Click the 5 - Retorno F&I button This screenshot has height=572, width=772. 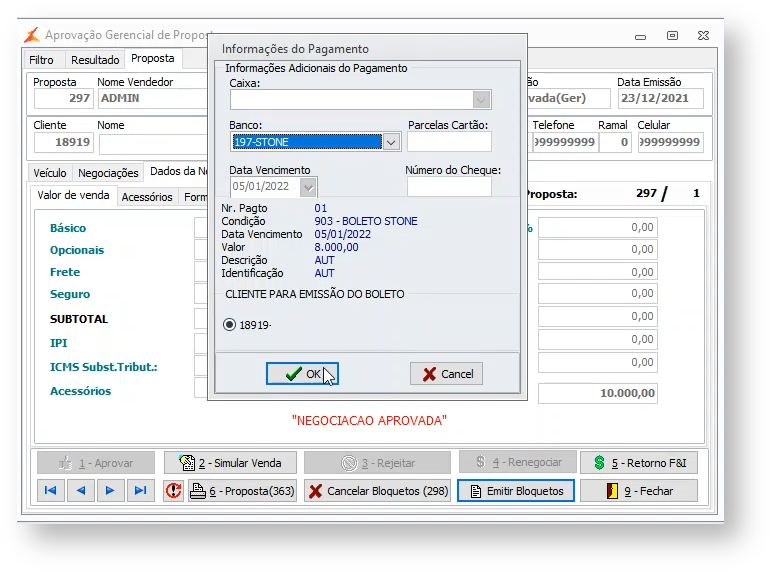(639, 463)
